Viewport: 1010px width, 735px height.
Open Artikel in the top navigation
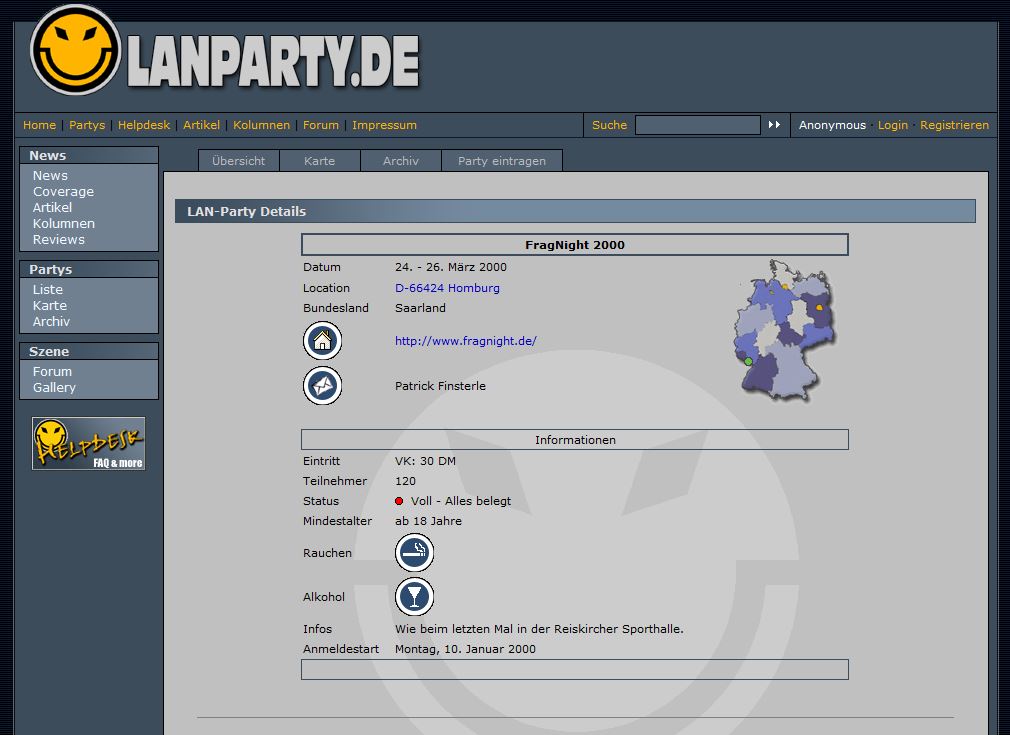tap(201, 125)
